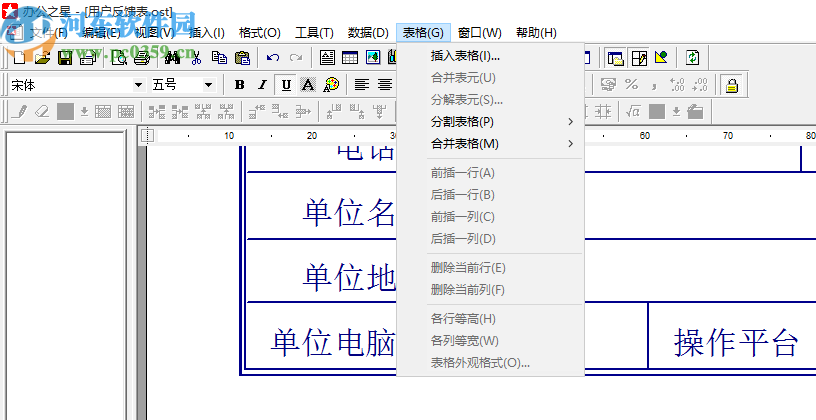Image resolution: width=816 pixels, height=420 pixels.
Task: Open the 帮助(H) menu
Action: click(x=537, y=33)
